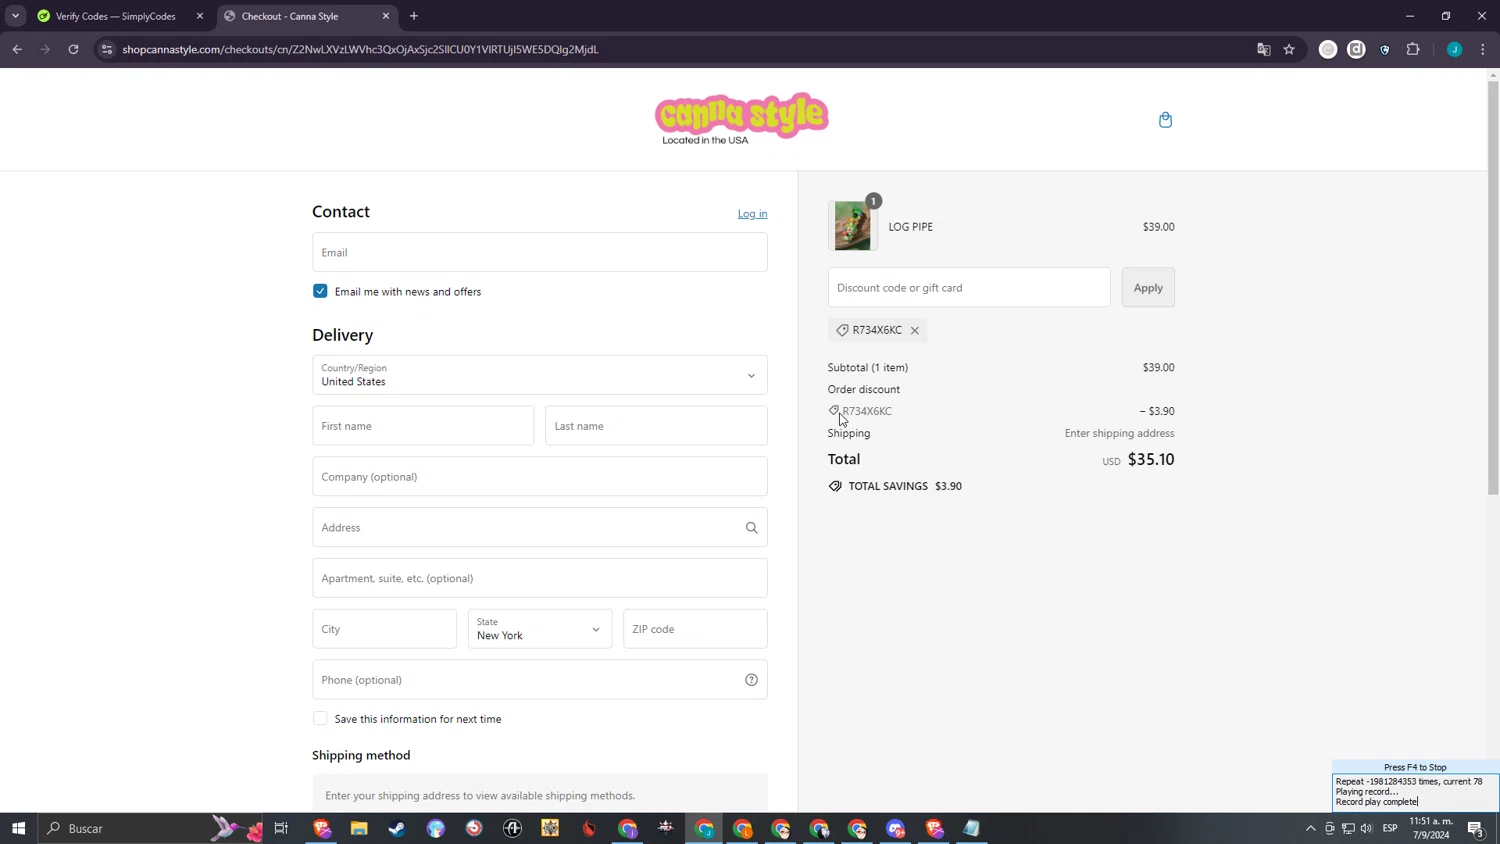Open the Chrome profile avatar J

click(1454, 49)
